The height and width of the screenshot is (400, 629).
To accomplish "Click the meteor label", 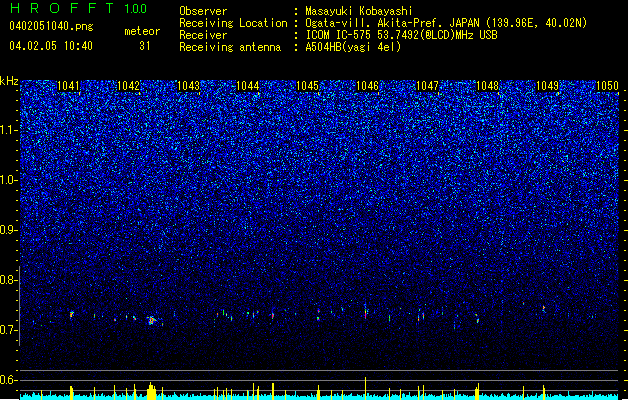I will pyautogui.click(x=142, y=31).
